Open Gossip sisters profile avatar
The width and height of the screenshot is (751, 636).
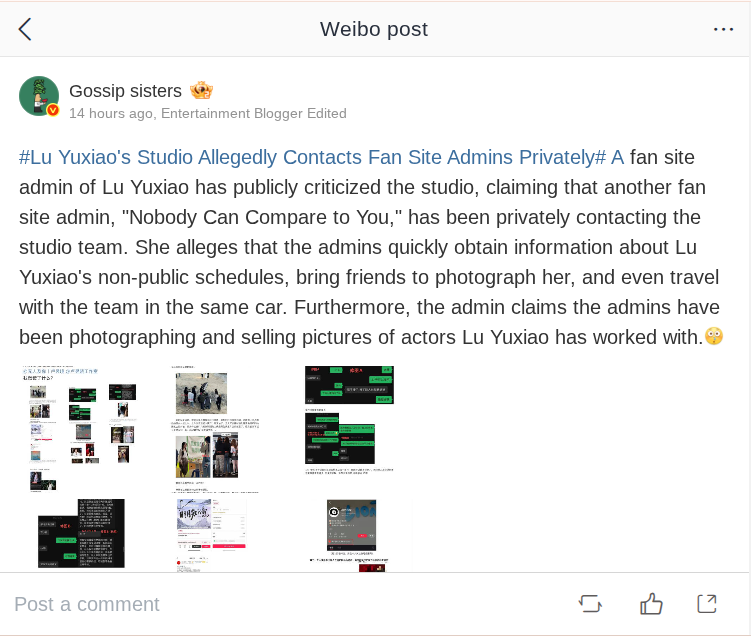click(39, 96)
